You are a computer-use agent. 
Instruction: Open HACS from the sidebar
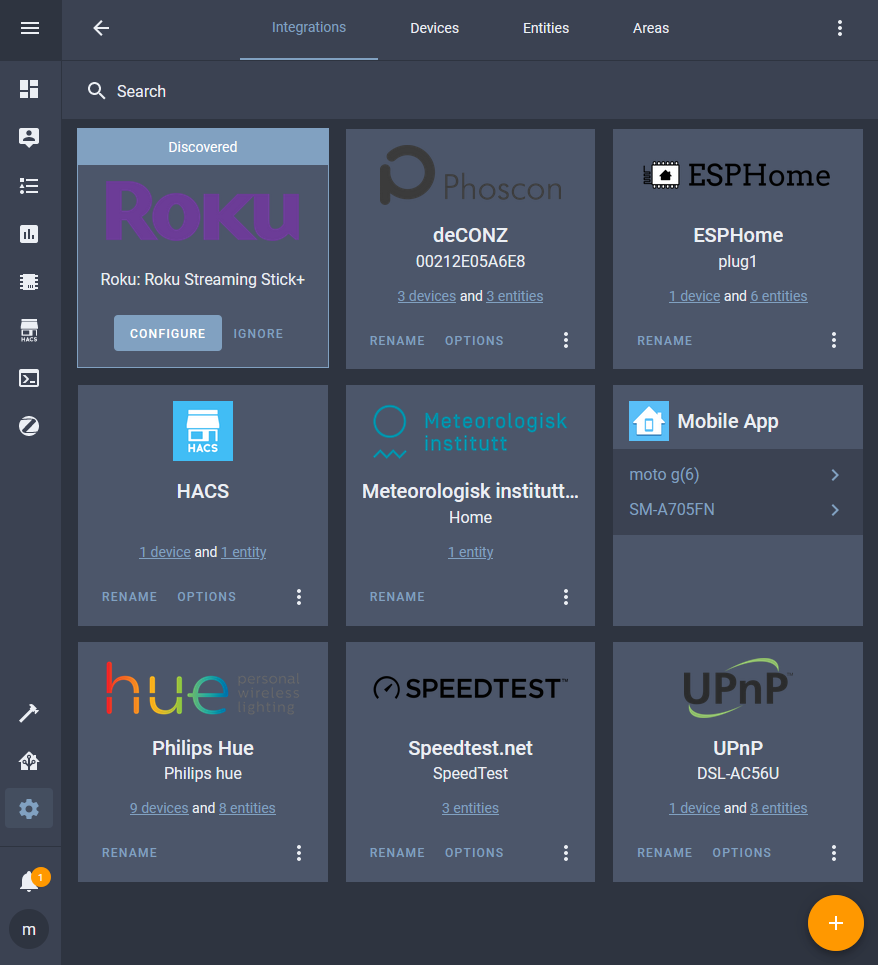(29, 330)
